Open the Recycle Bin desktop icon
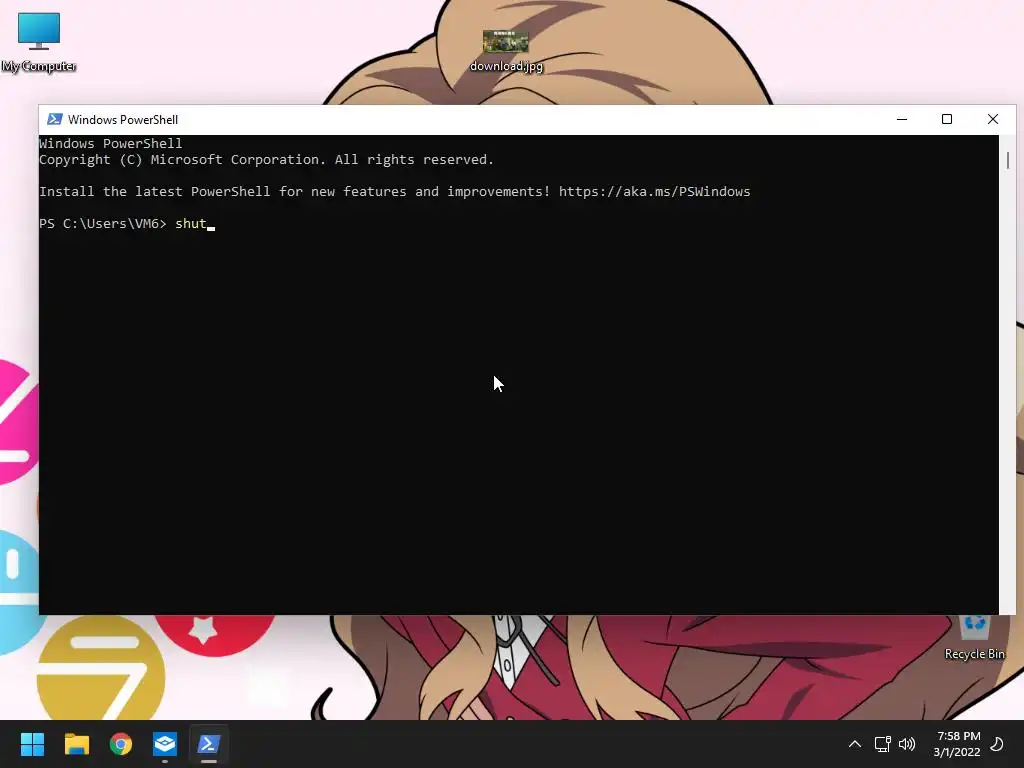This screenshot has width=1024, height=768. 974,638
